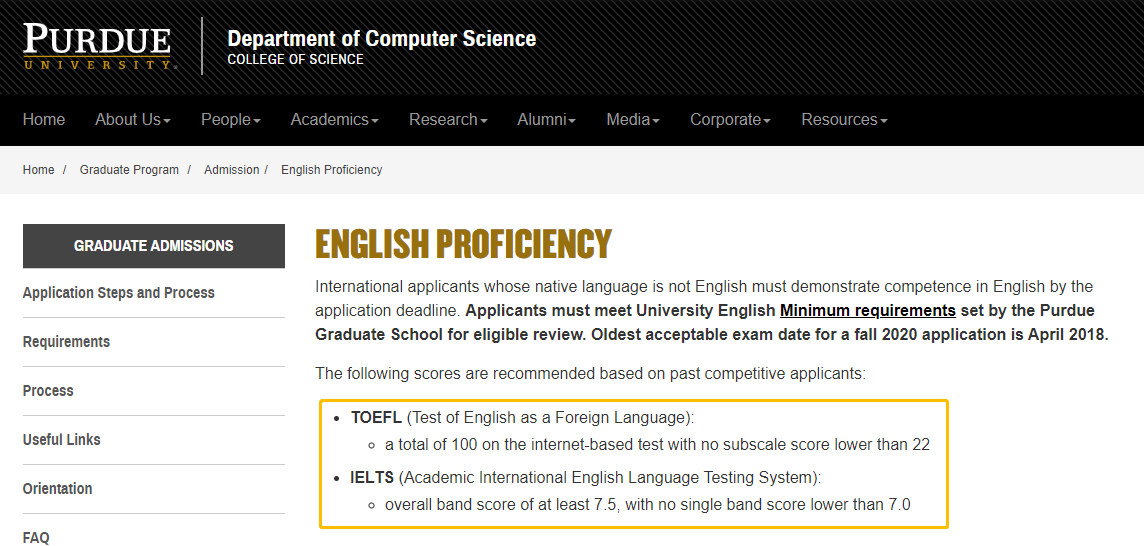Click the Home breadcrumb link

[39, 170]
